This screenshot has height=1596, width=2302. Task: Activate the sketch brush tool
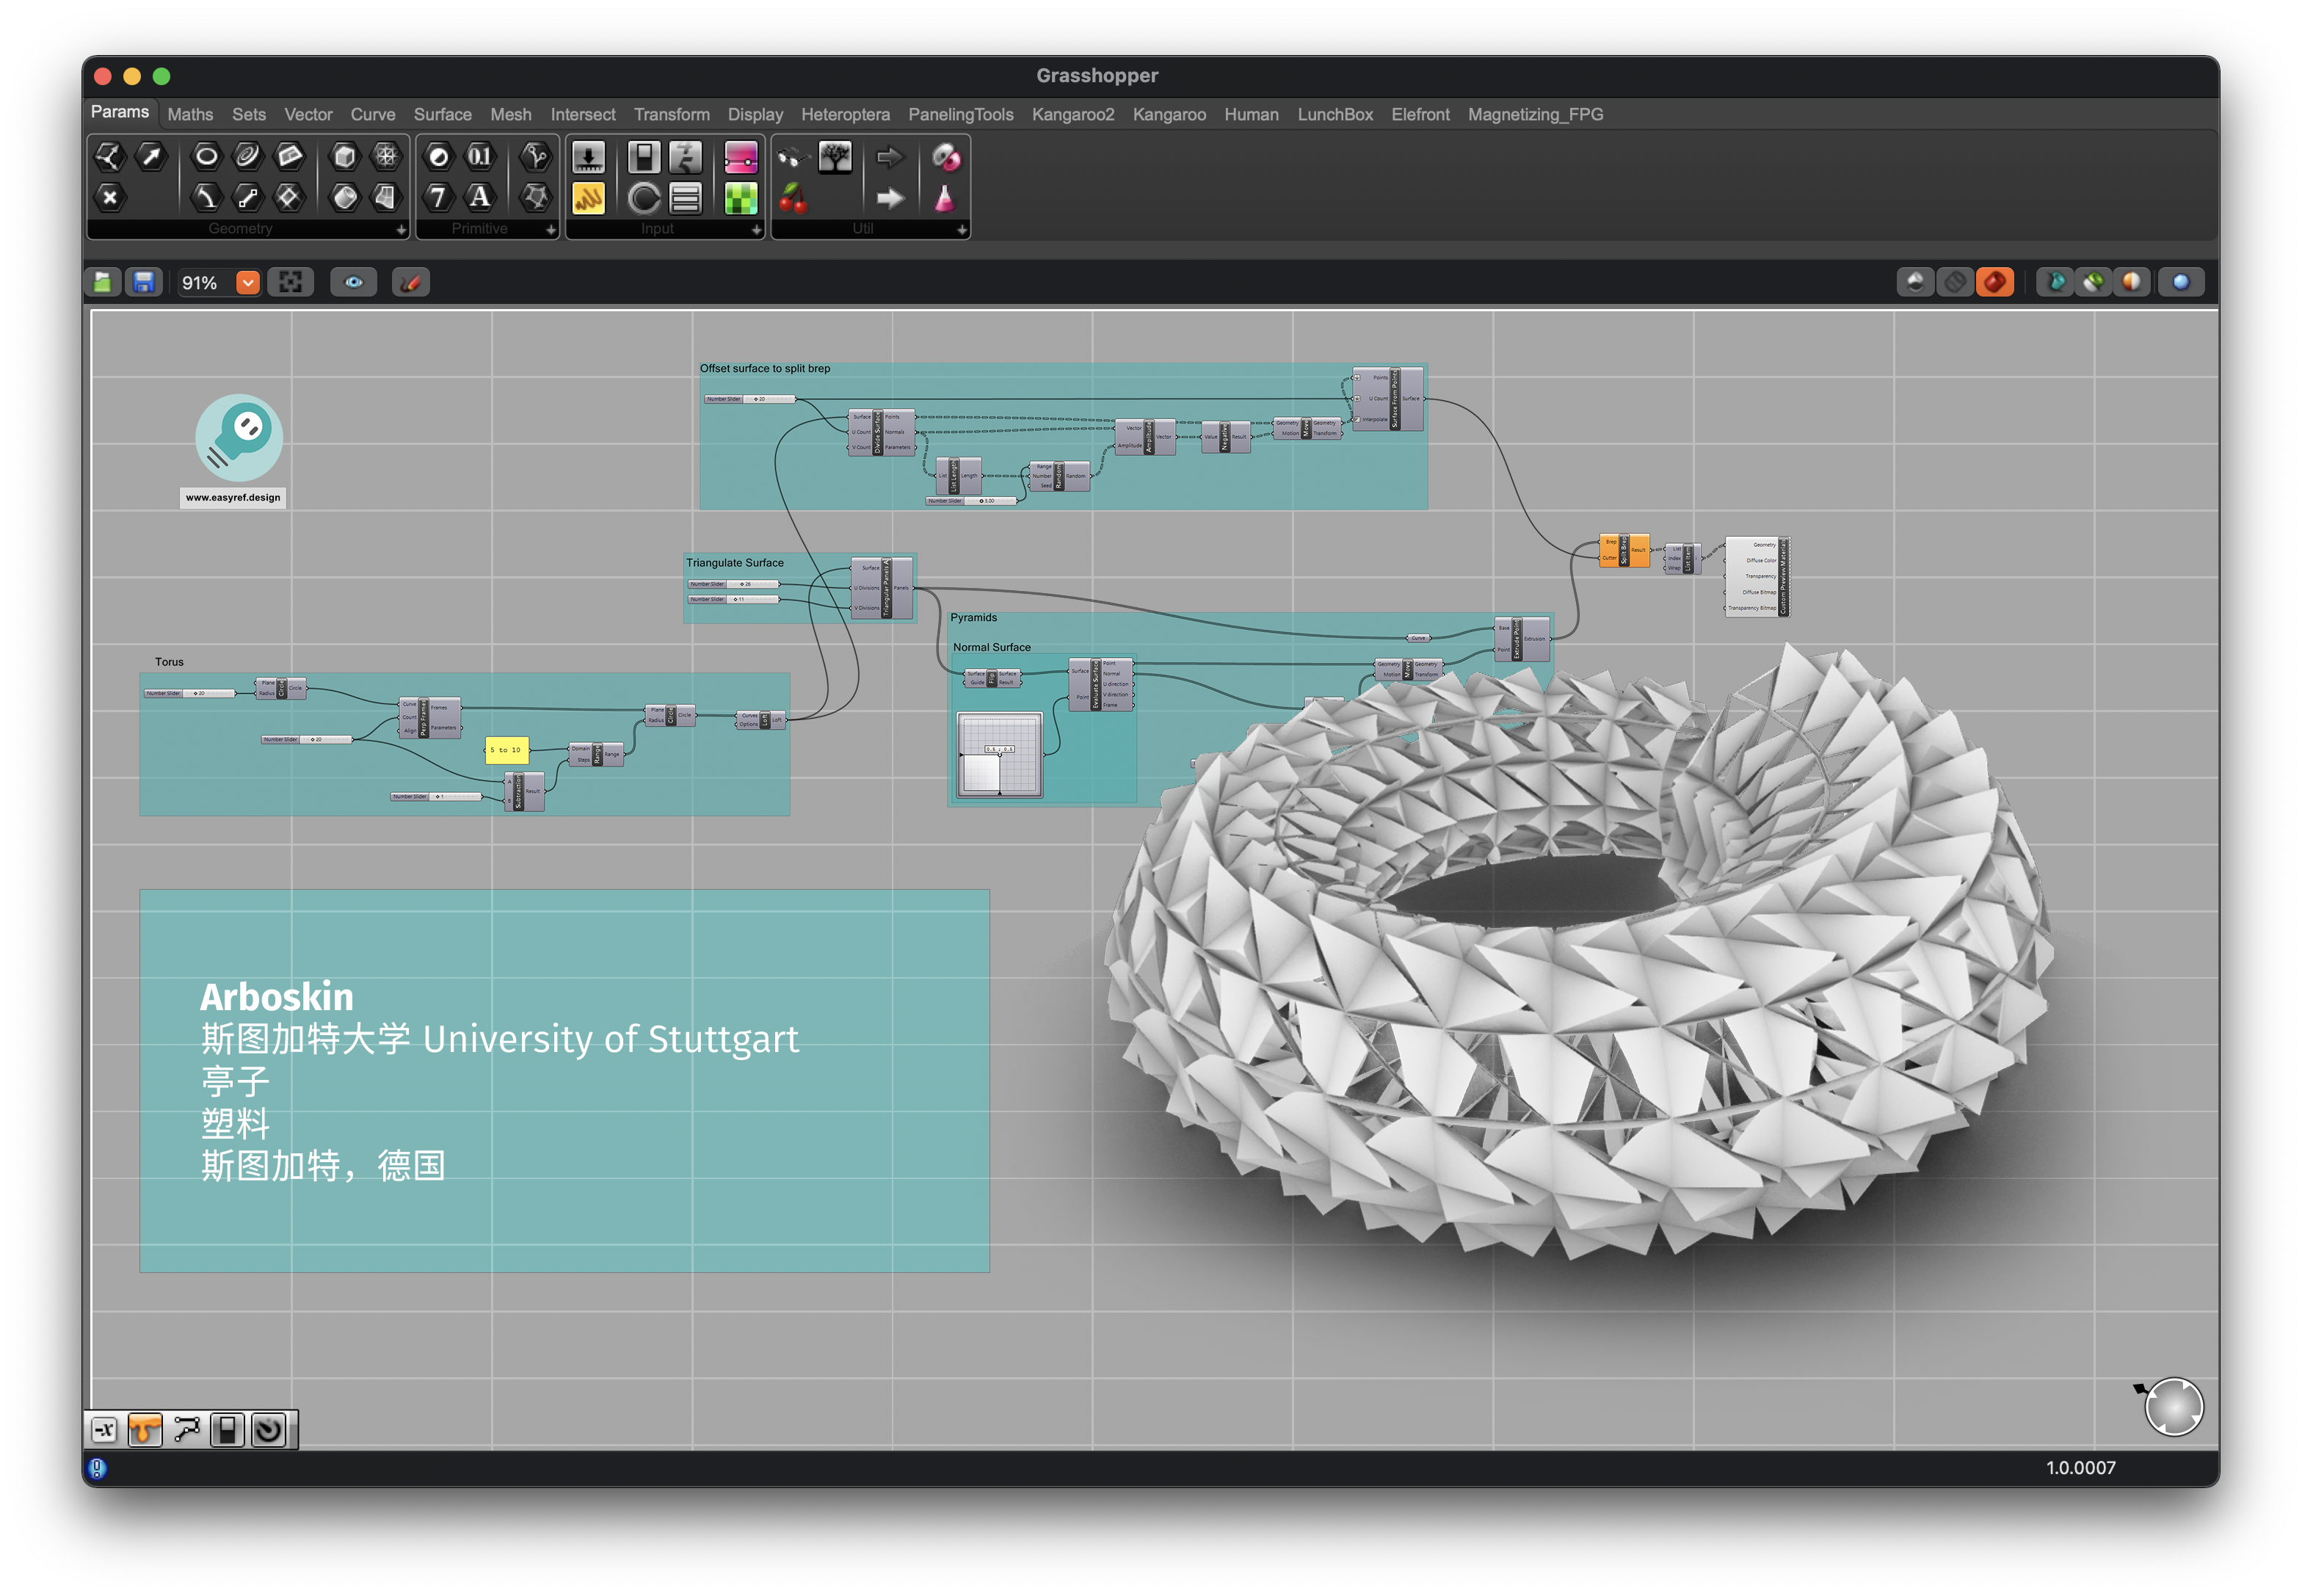click(410, 283)
